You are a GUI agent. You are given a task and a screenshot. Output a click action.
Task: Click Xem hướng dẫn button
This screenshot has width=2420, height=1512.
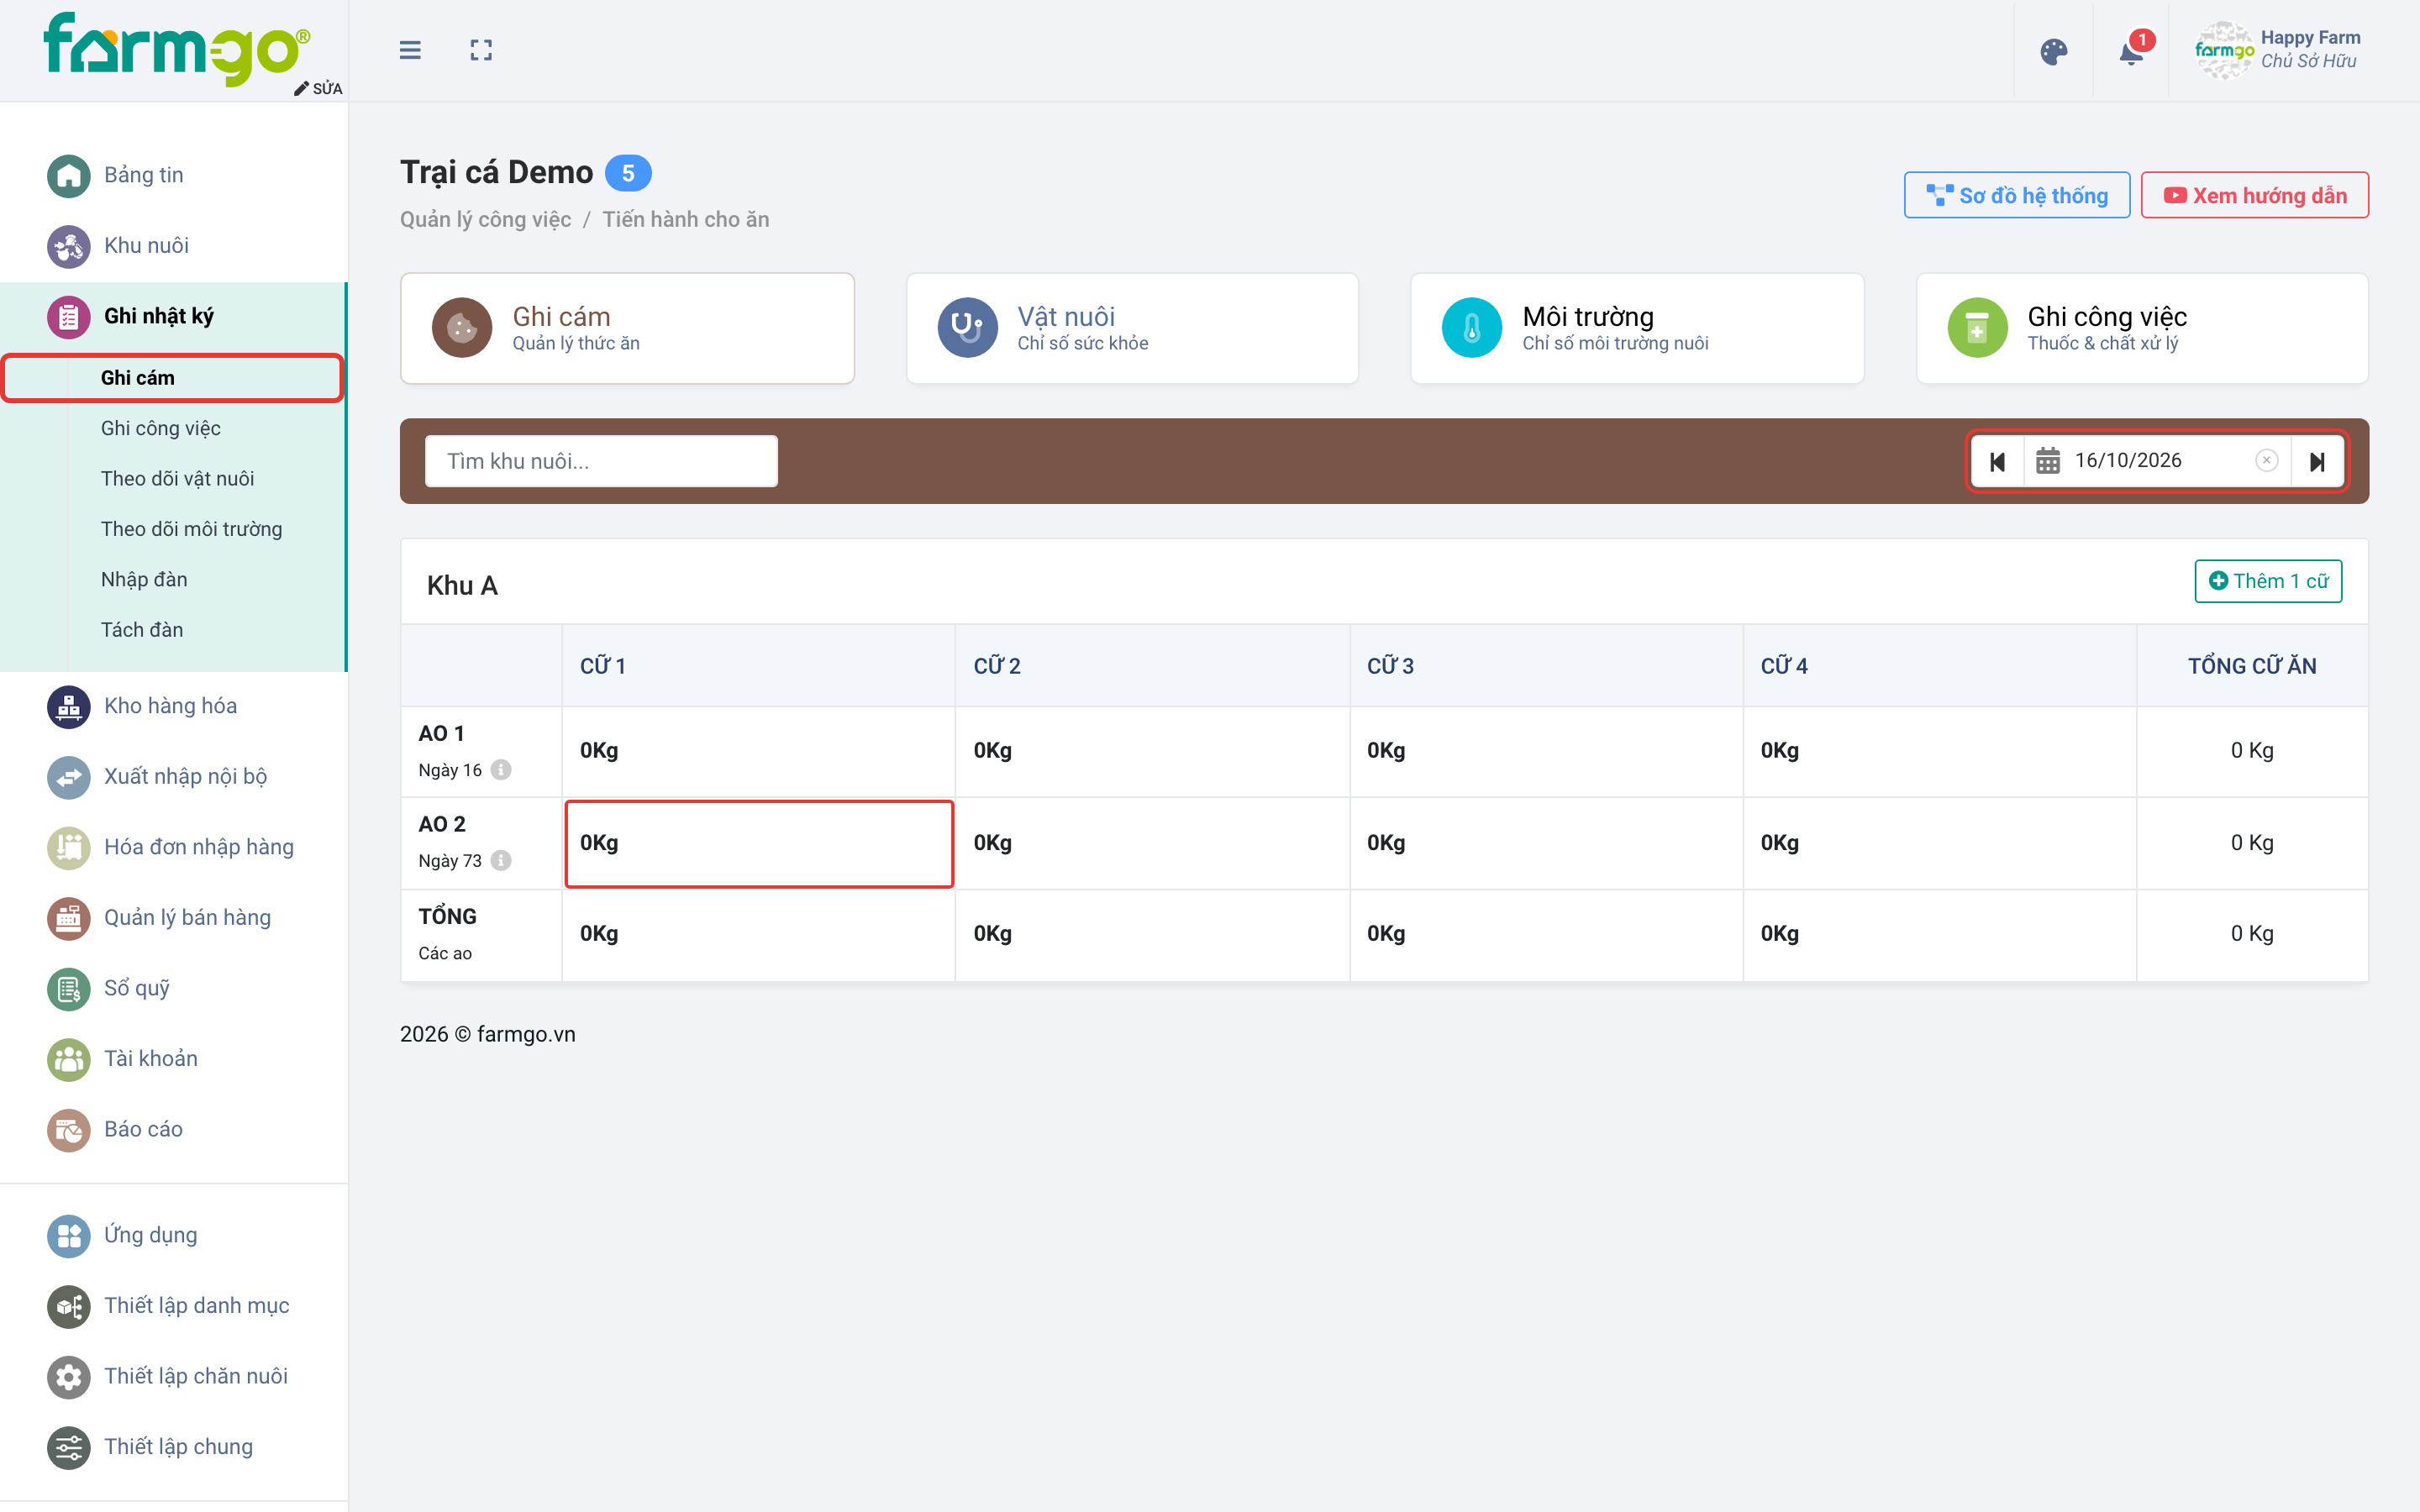point(2254,195)
